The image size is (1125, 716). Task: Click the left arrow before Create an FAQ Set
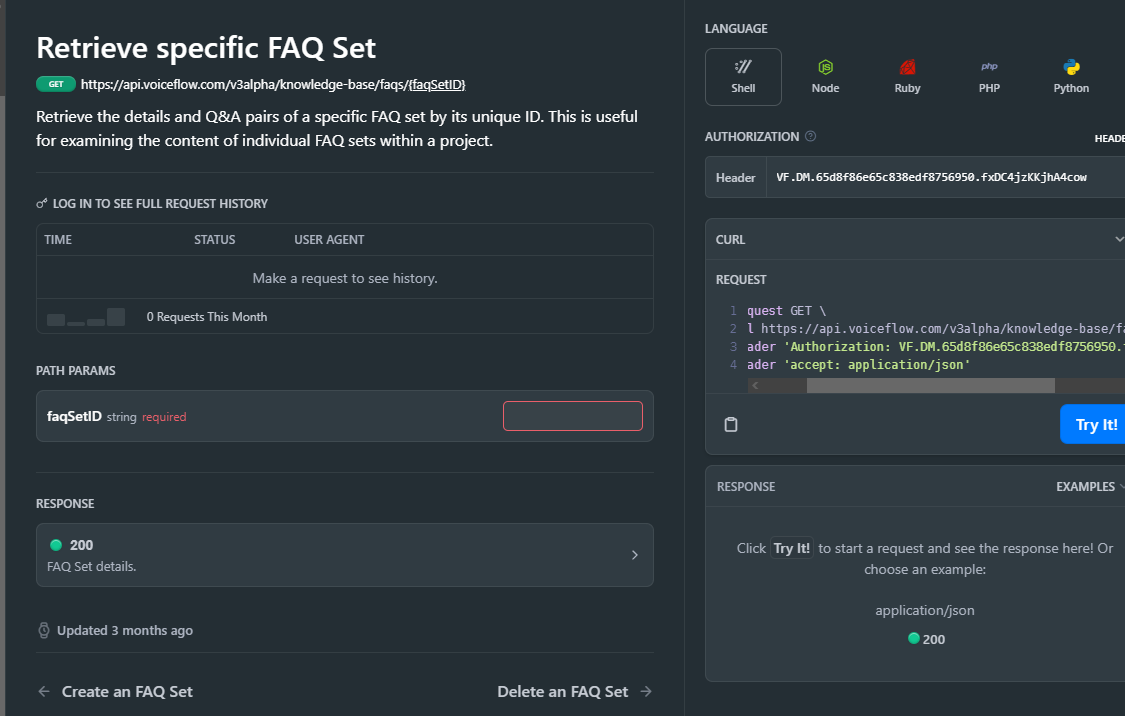44,692
